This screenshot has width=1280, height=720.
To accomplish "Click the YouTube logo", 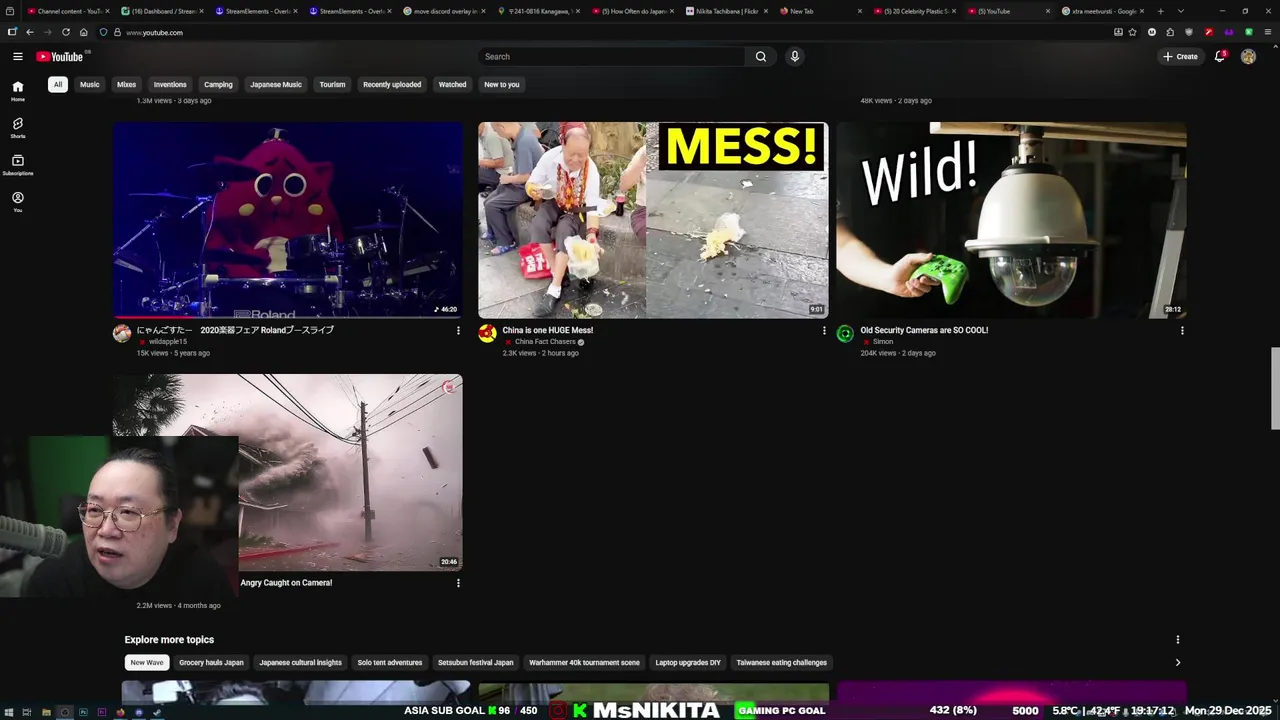I will coord(60,57).
